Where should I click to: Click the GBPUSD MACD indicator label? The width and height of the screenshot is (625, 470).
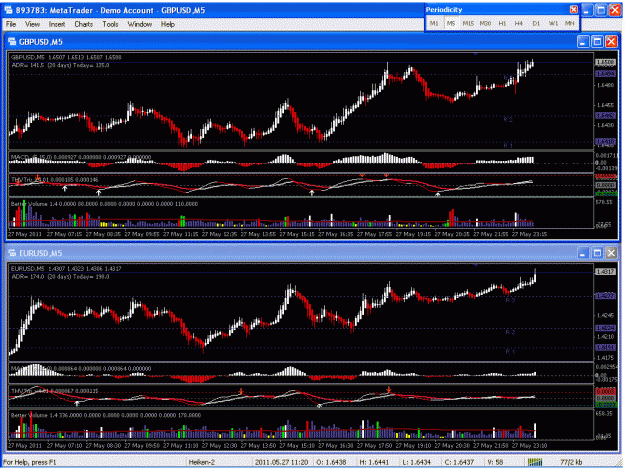click(x=81, y=157)
